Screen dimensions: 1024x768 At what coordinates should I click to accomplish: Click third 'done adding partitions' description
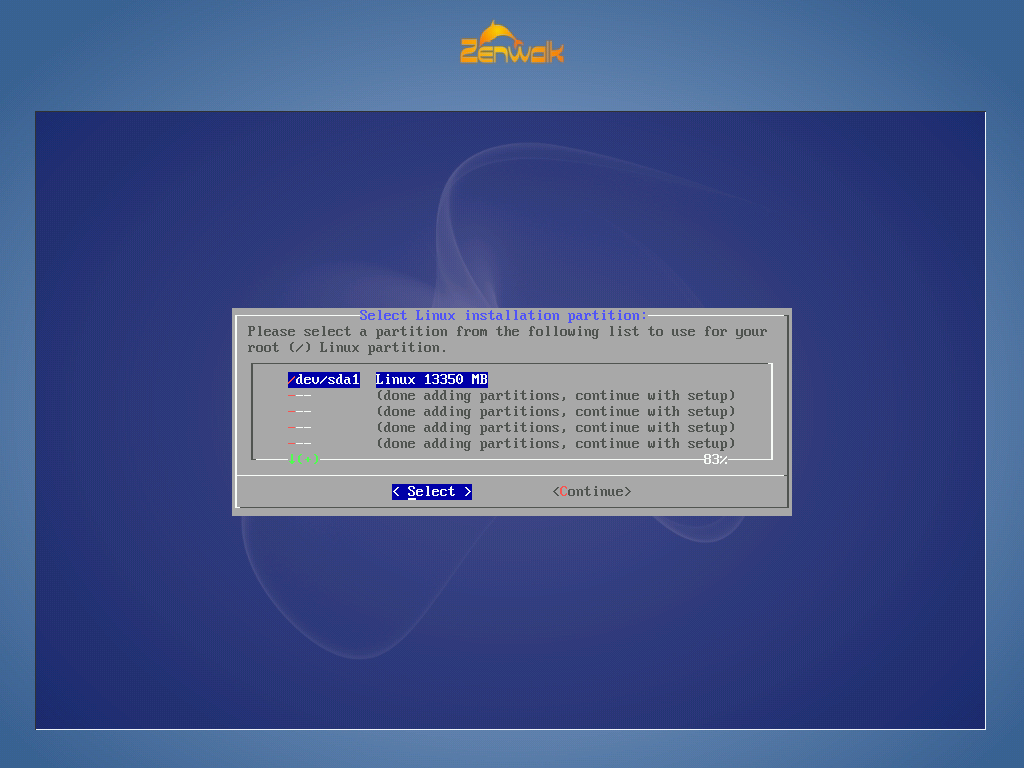(555, 428)
